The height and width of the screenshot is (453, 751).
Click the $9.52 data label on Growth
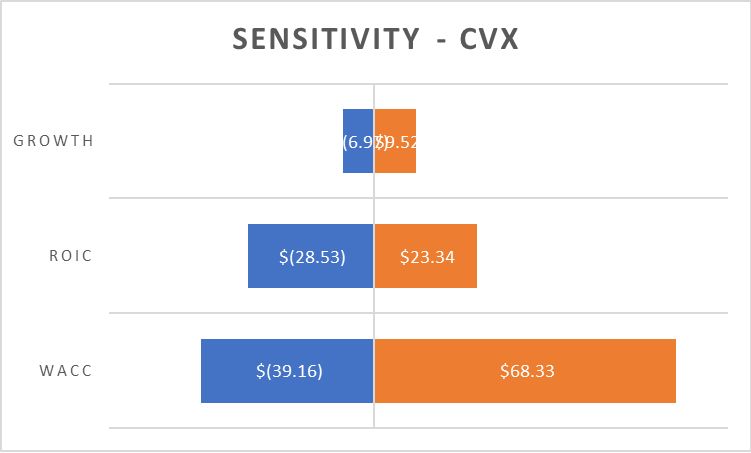point(400,141)
